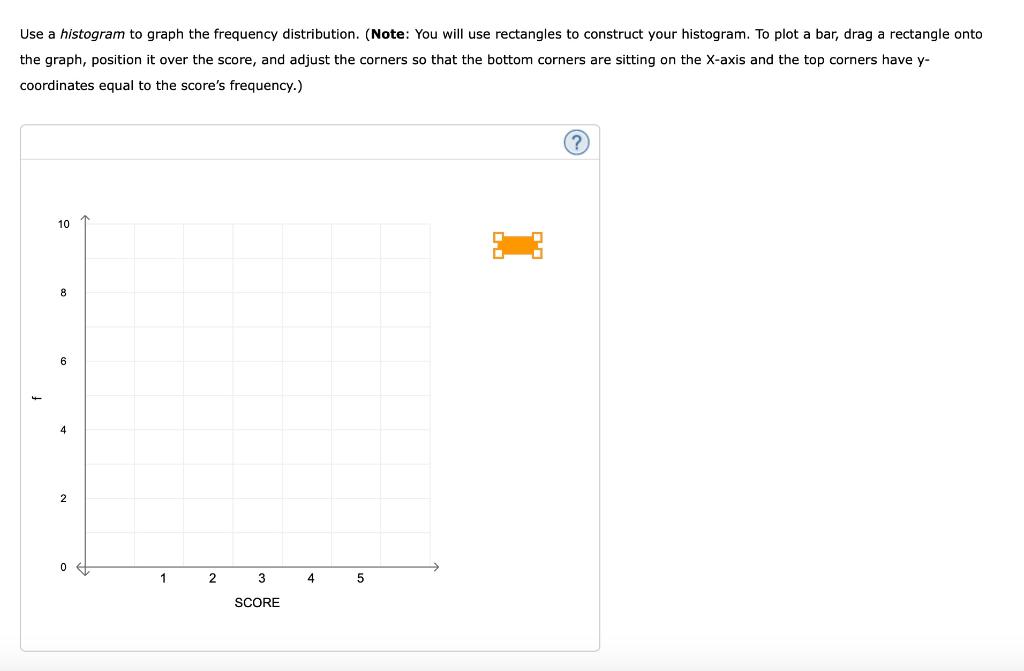Select the SCORE axis title label
This screenshot has height=671, width=1024.
pos(256,602)
